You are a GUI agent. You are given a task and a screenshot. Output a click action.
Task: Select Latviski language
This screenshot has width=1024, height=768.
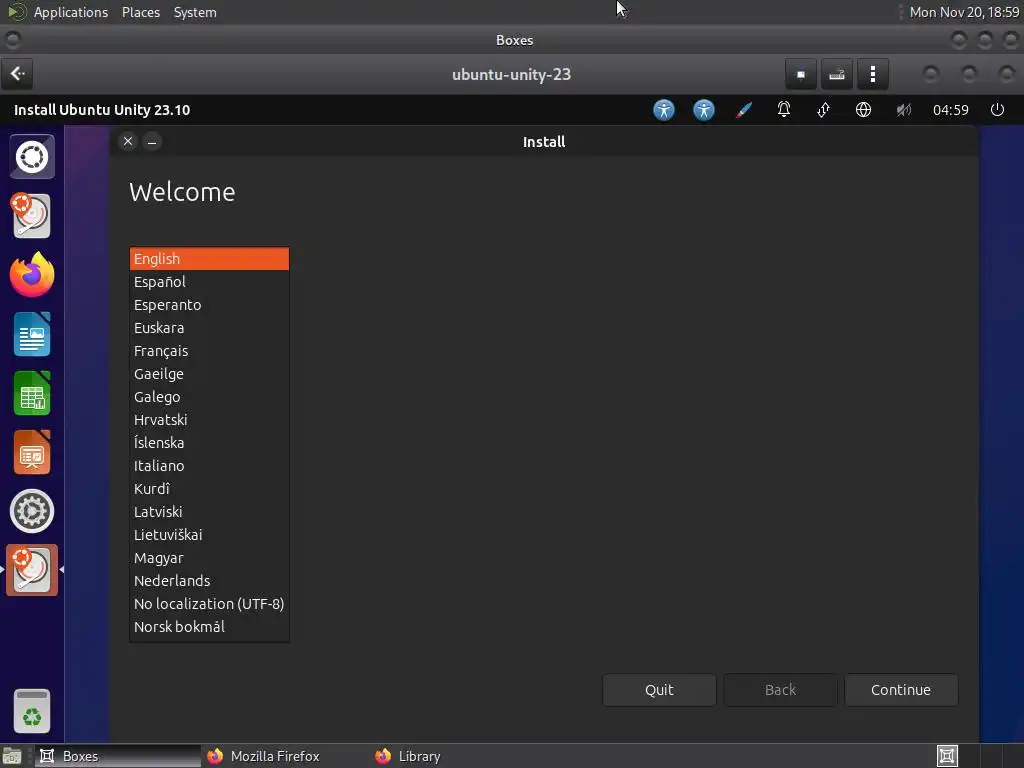(209, 511)
